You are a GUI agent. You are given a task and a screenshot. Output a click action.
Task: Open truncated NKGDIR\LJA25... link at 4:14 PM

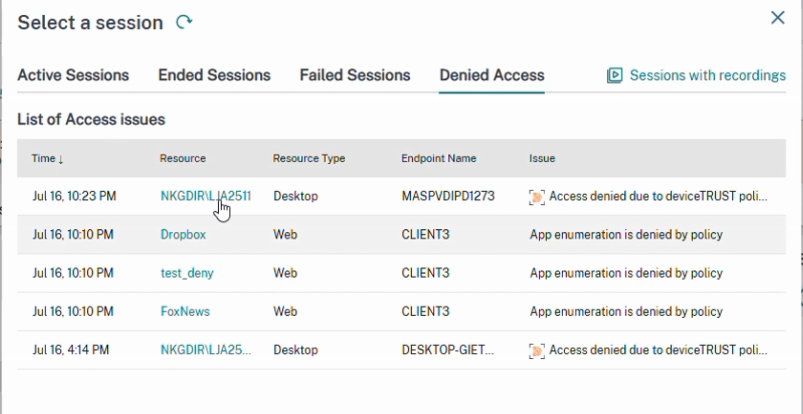[x=206, y=350]
